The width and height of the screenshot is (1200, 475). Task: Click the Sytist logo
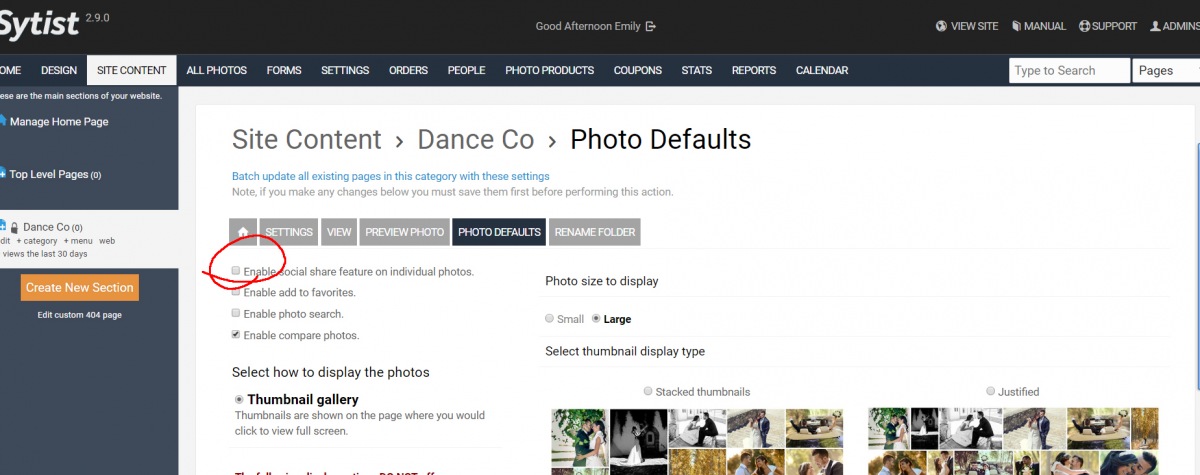(x=38, y=26)
